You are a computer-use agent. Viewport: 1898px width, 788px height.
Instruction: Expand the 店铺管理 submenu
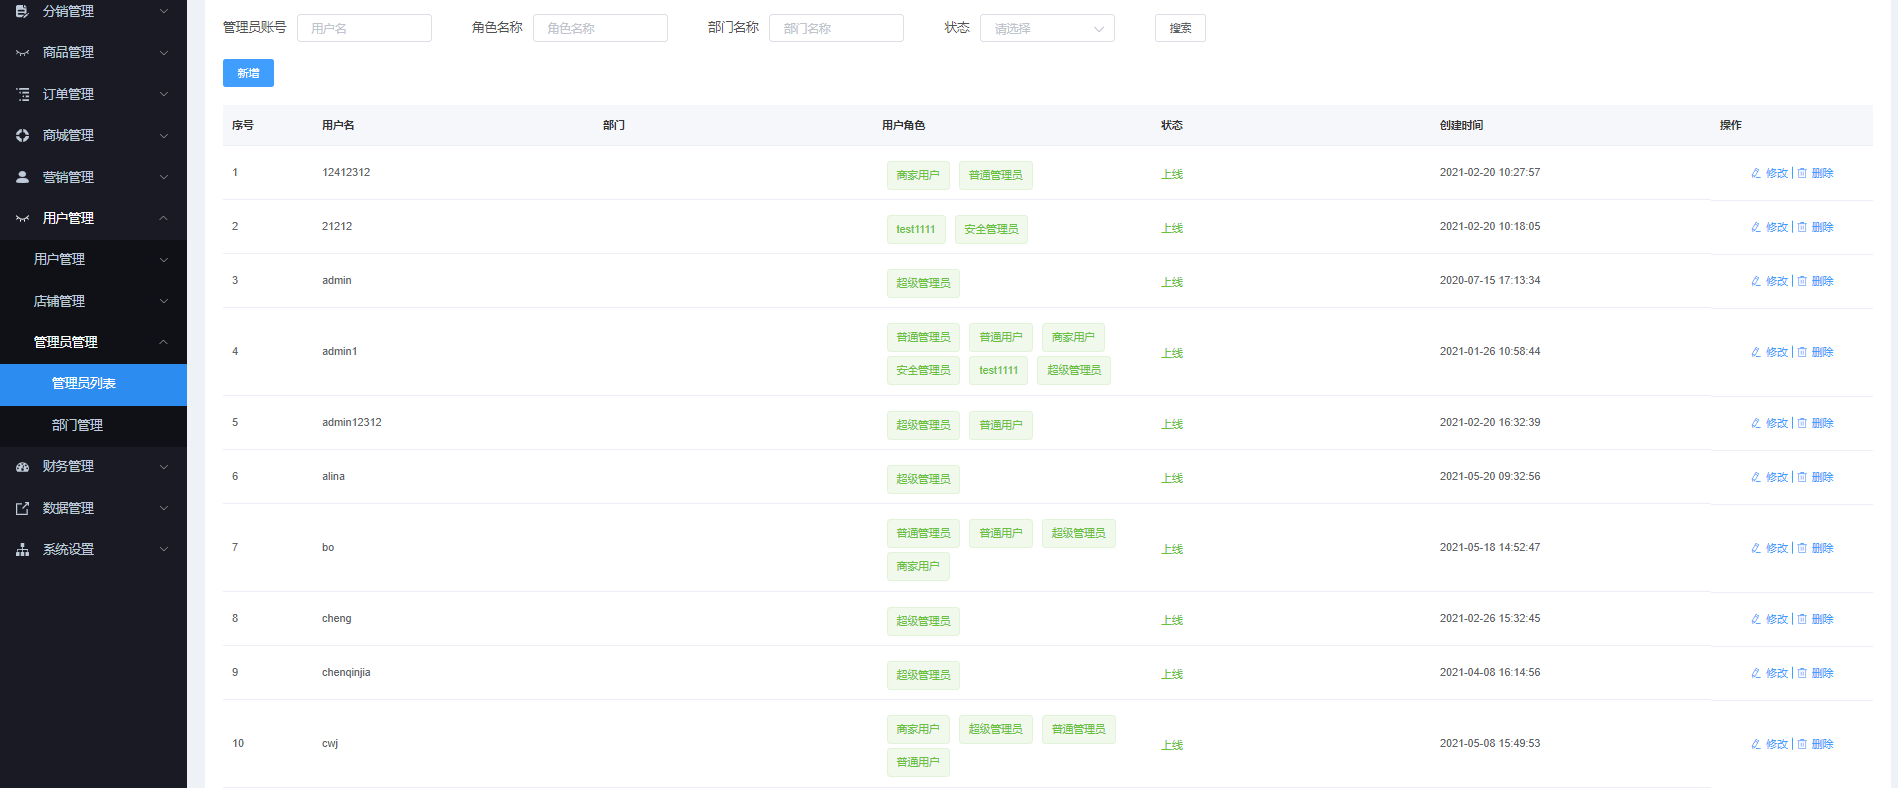click(x=163, y=301)
